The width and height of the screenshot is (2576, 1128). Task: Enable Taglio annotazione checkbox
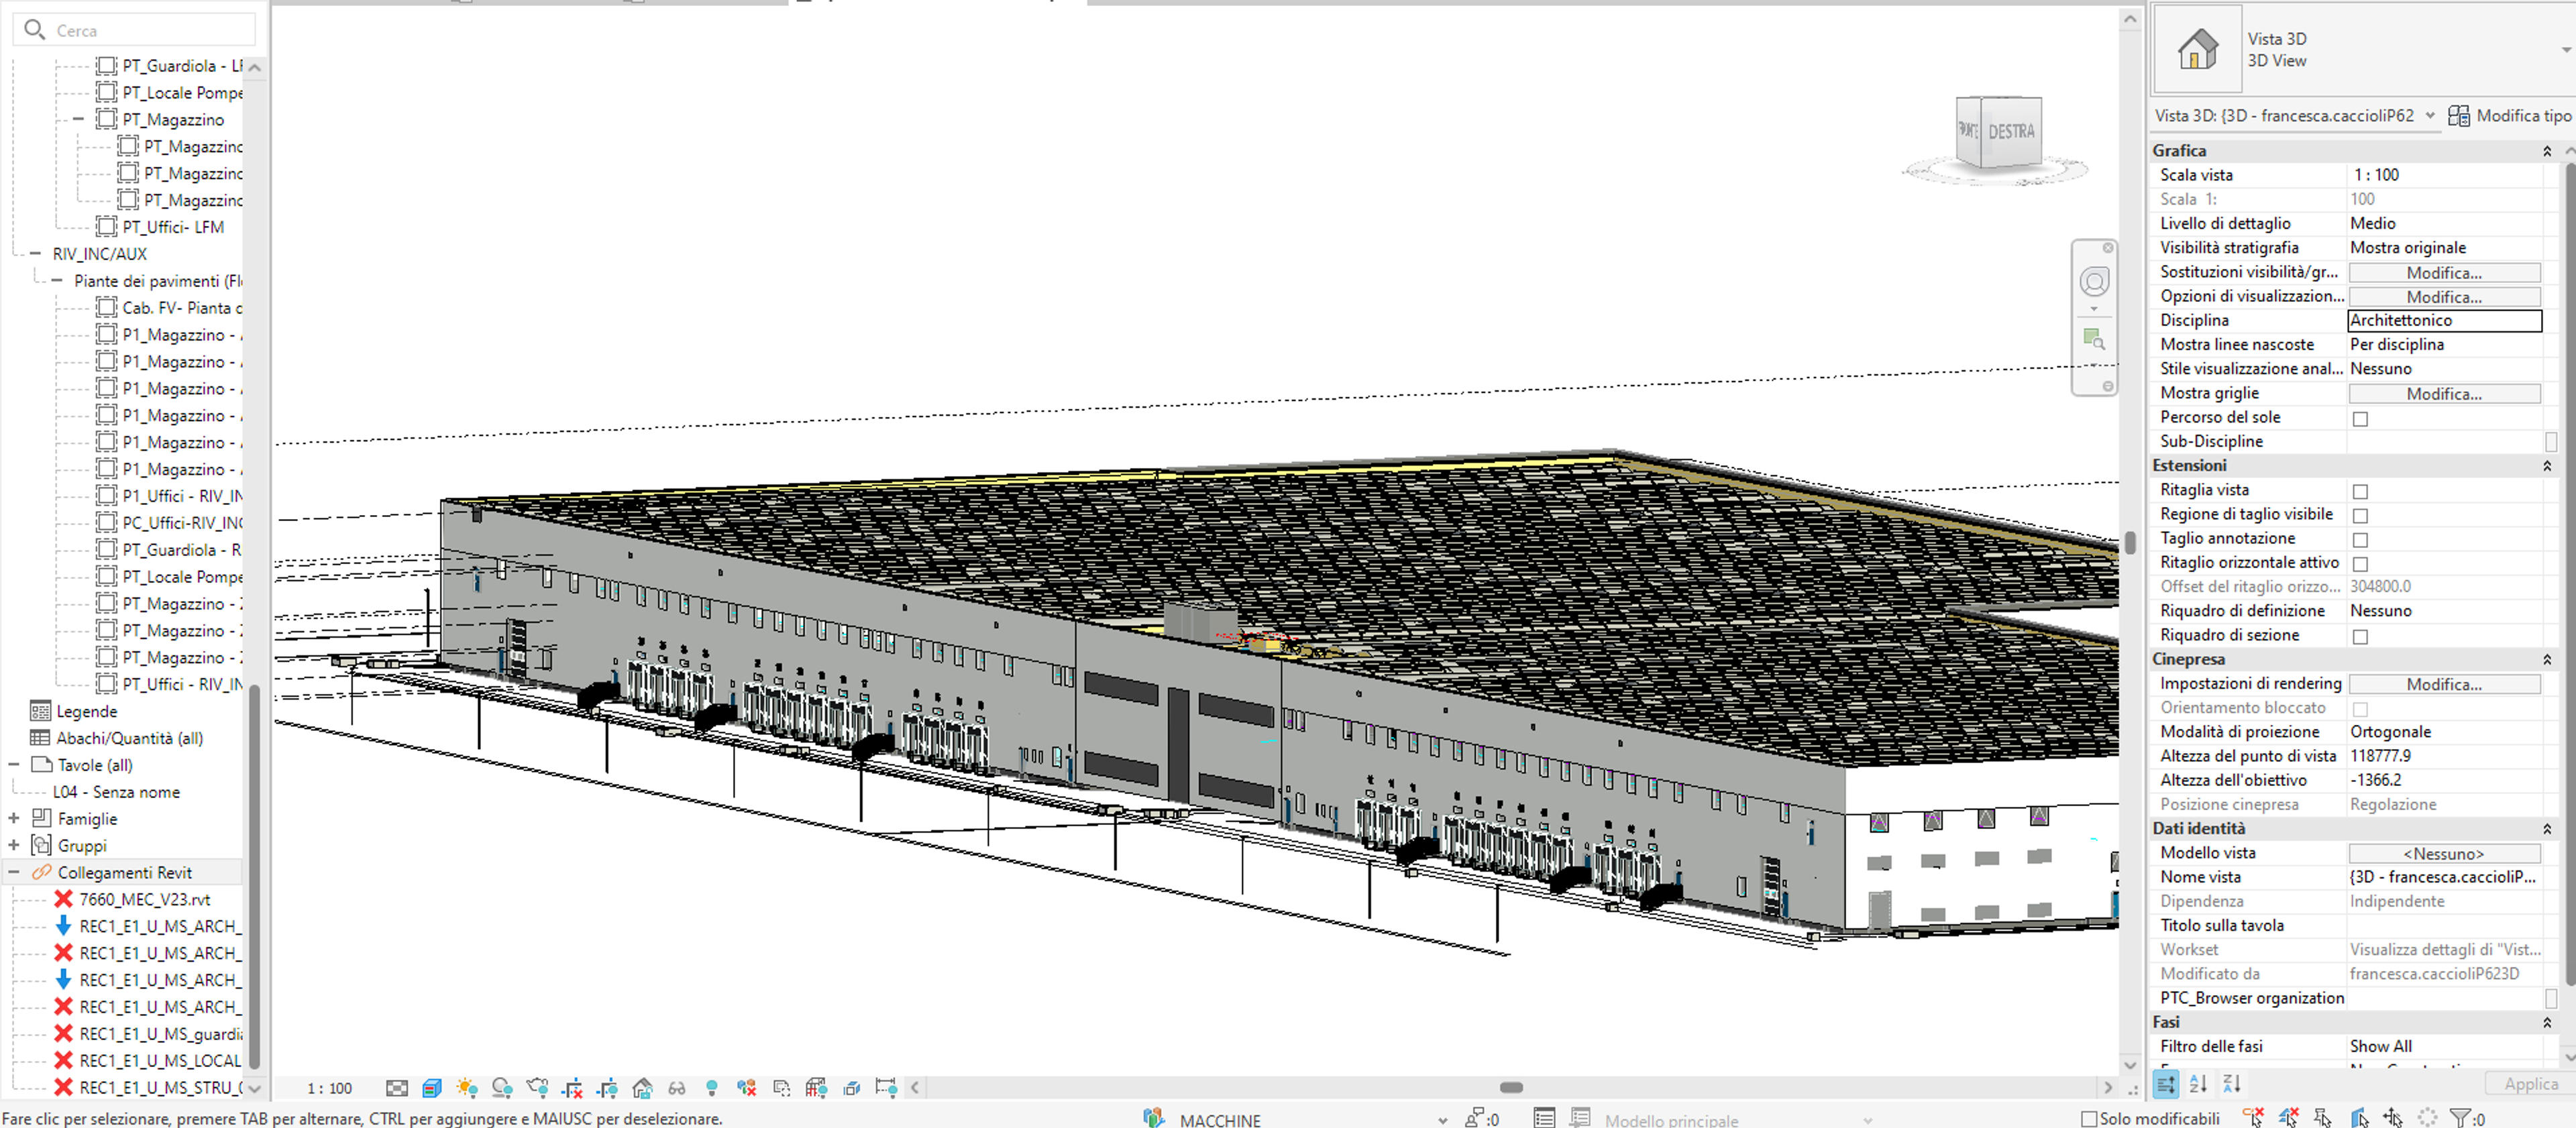coord(2360,540)
